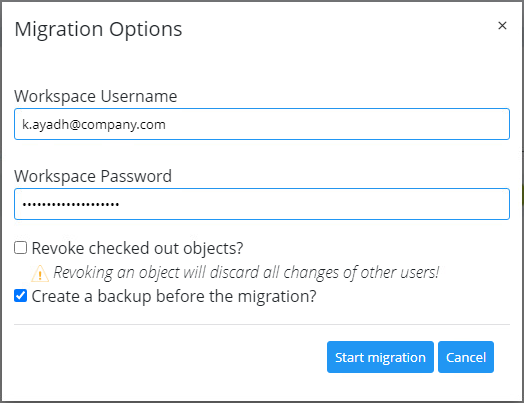Enable the Revoke checked out objects checkbox
Screen dimensions: 524x403
pos(20,248)
